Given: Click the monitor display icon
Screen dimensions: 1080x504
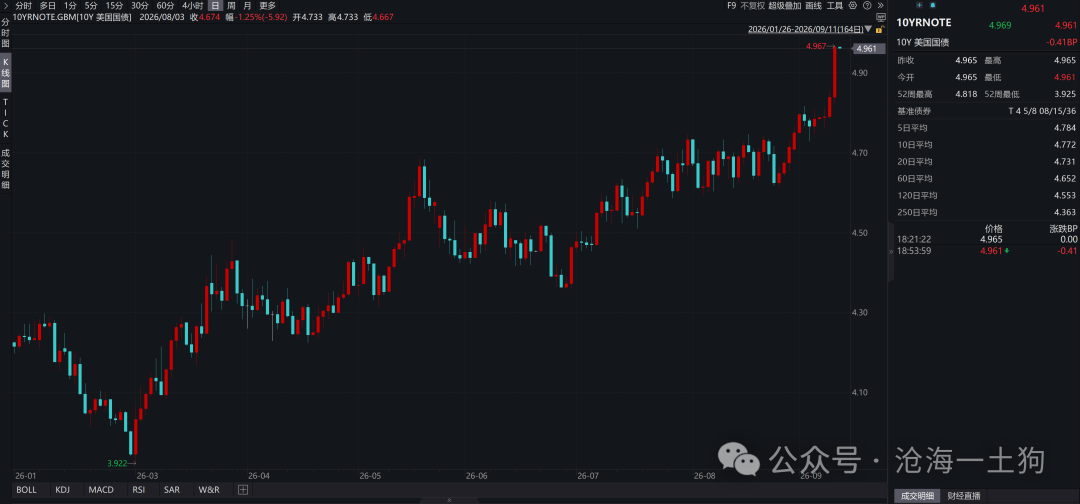Looking at the screenshot, I should (x=880, y=17).
